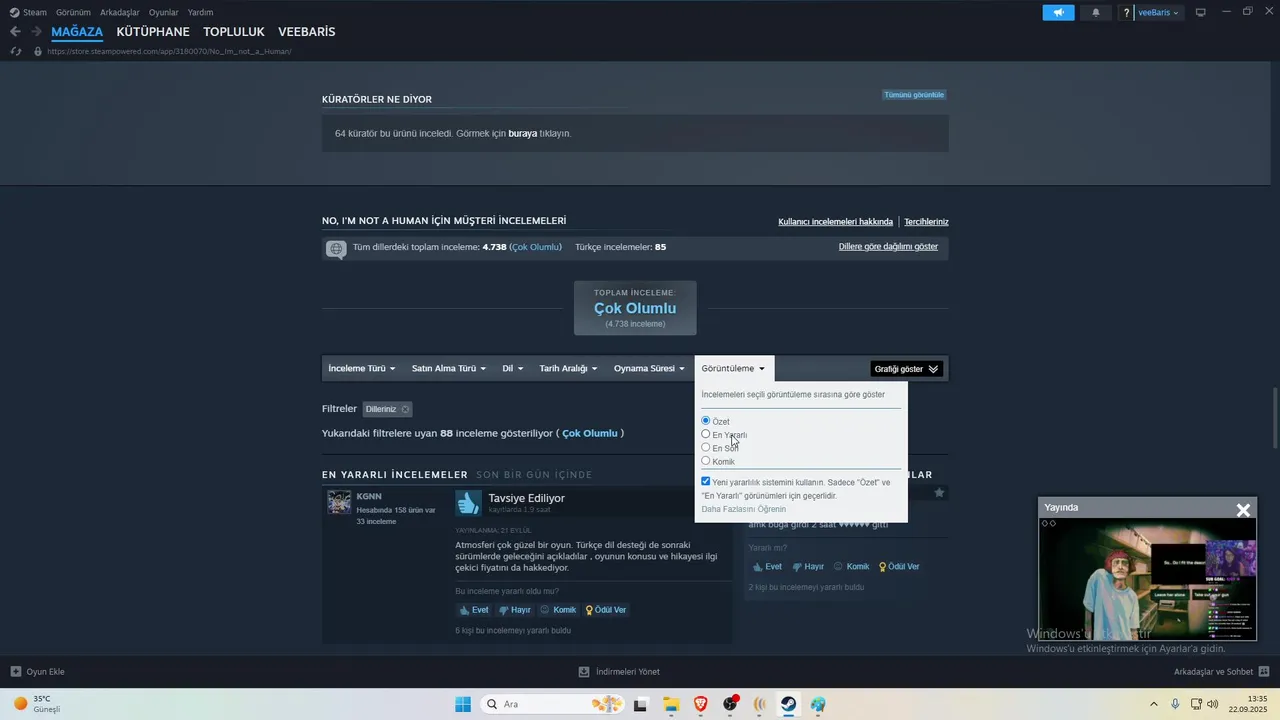Click the microphone icon in system tray

click(1176, 704)
